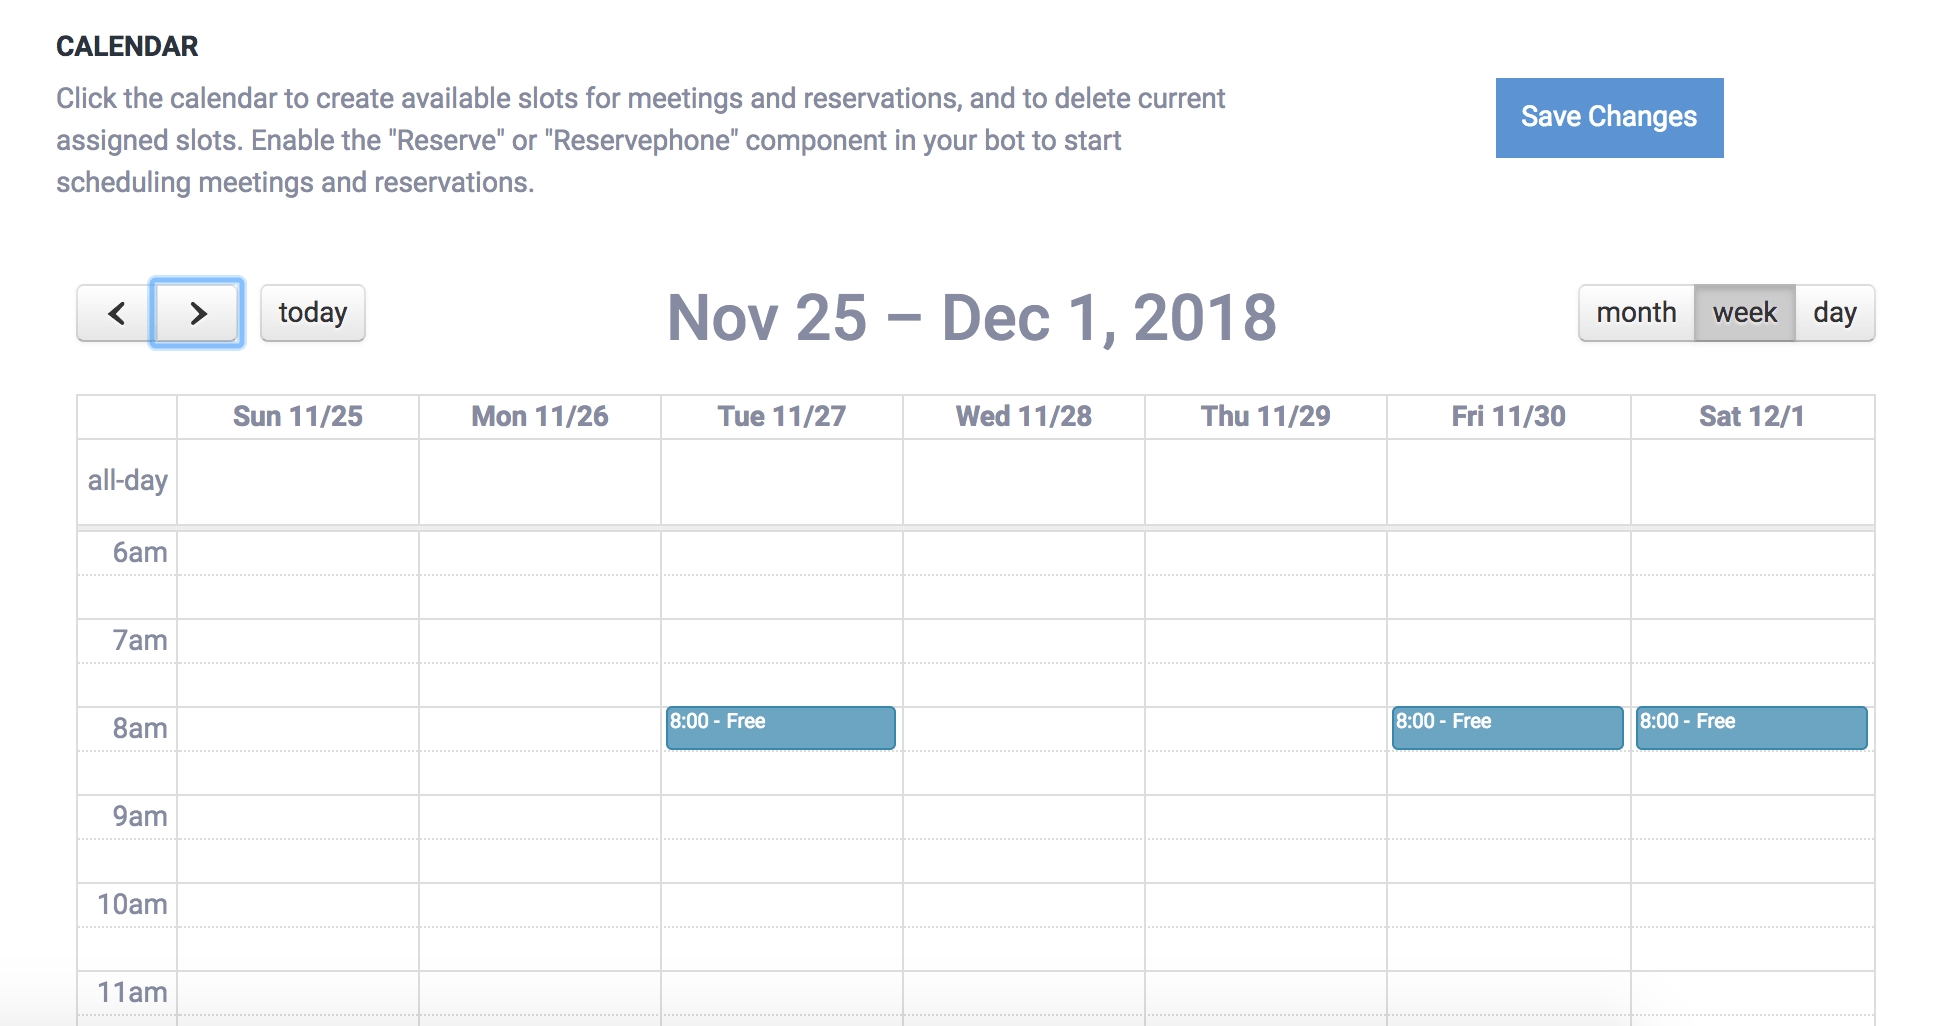This screenshot has width=1940, height=1026.
Task: Save Changes to the calendar
Action: tap(1609, 117)
